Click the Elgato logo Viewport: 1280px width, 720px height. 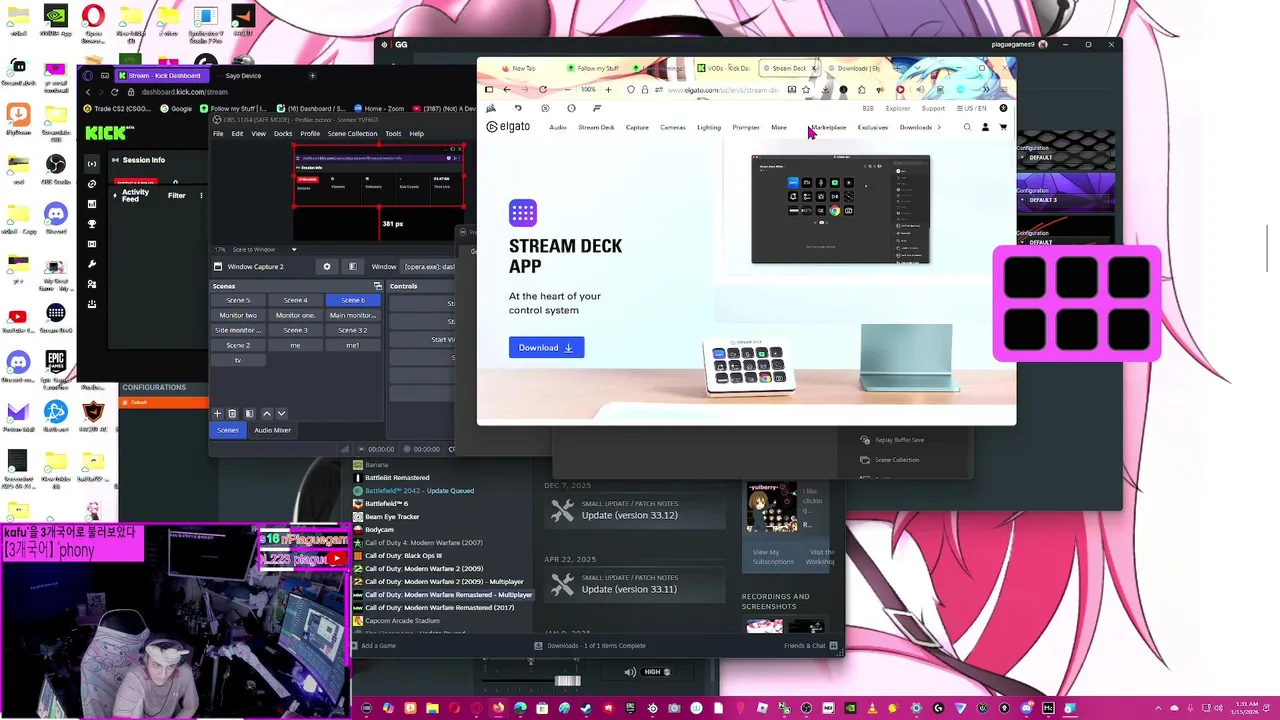pos(508,127)
